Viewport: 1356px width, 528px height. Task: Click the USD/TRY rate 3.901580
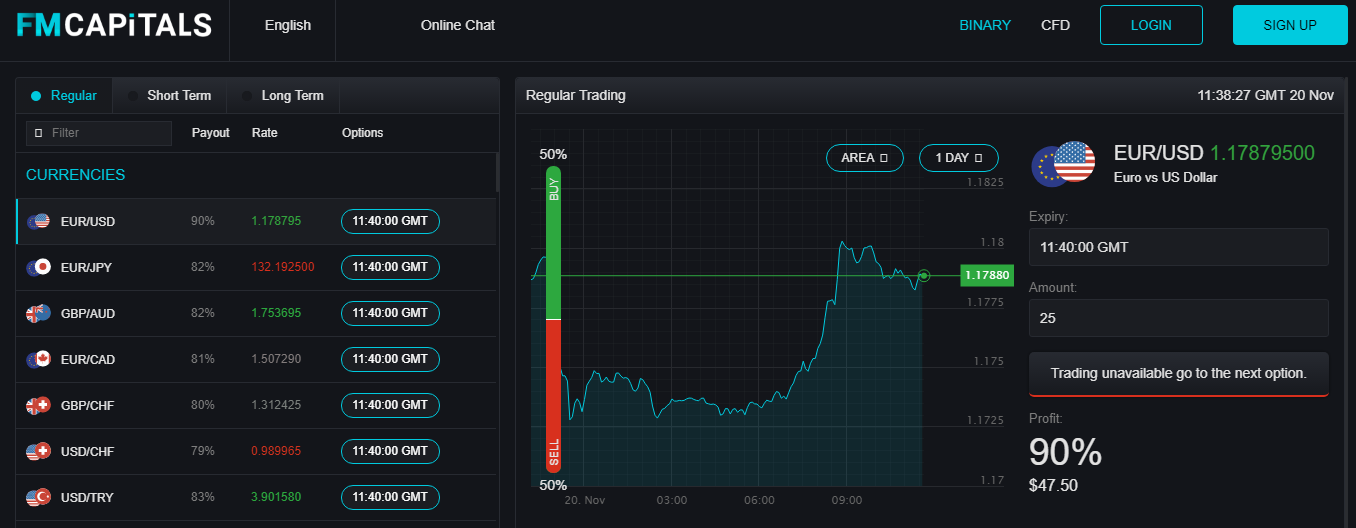coord(276,497)
